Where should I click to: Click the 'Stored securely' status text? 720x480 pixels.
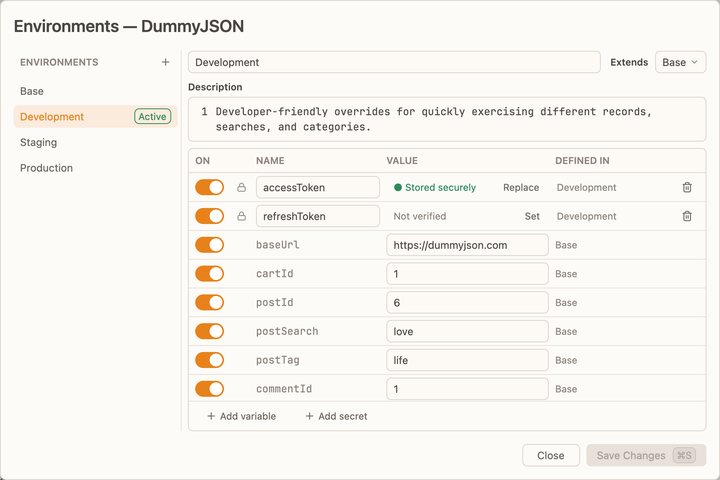click(440, 187)
